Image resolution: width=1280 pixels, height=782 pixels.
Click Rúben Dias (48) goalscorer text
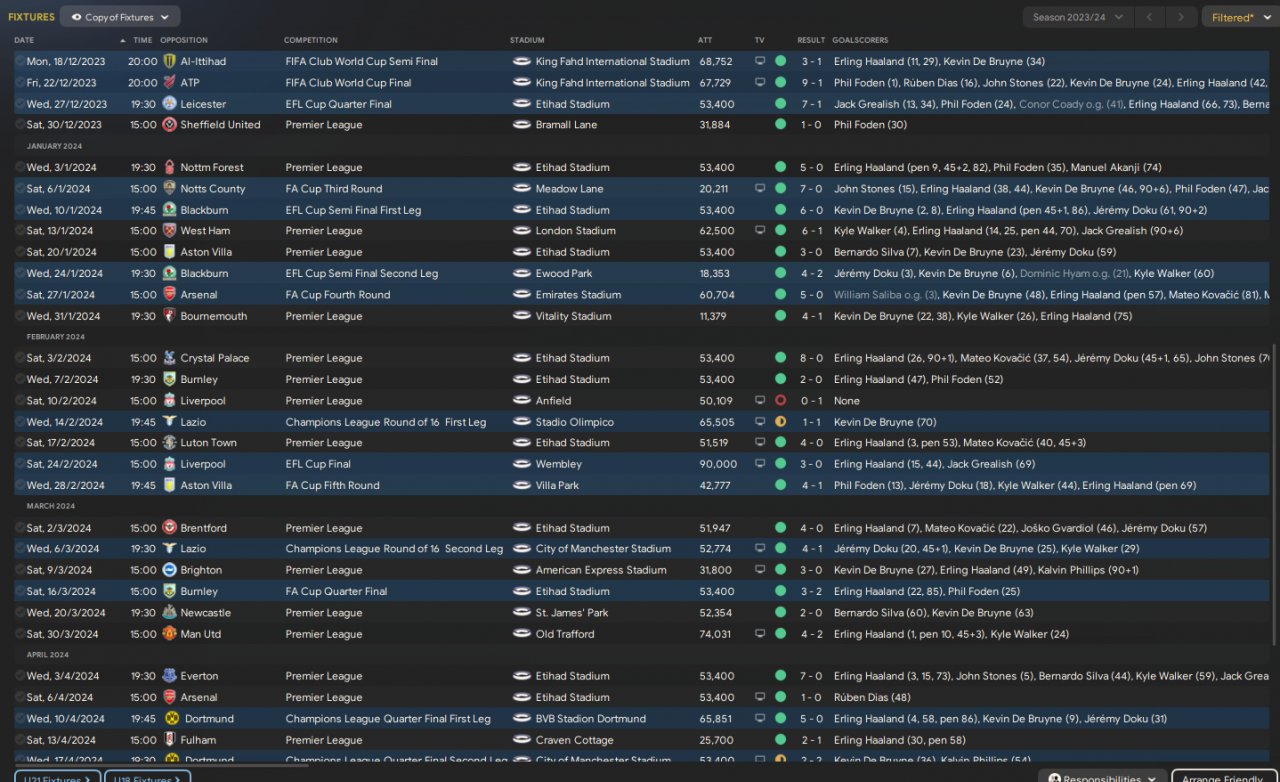tap(872, 698)
